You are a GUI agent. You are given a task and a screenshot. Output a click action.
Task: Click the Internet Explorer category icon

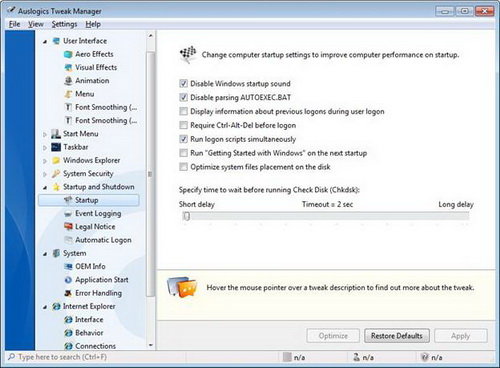coord(56,307)
